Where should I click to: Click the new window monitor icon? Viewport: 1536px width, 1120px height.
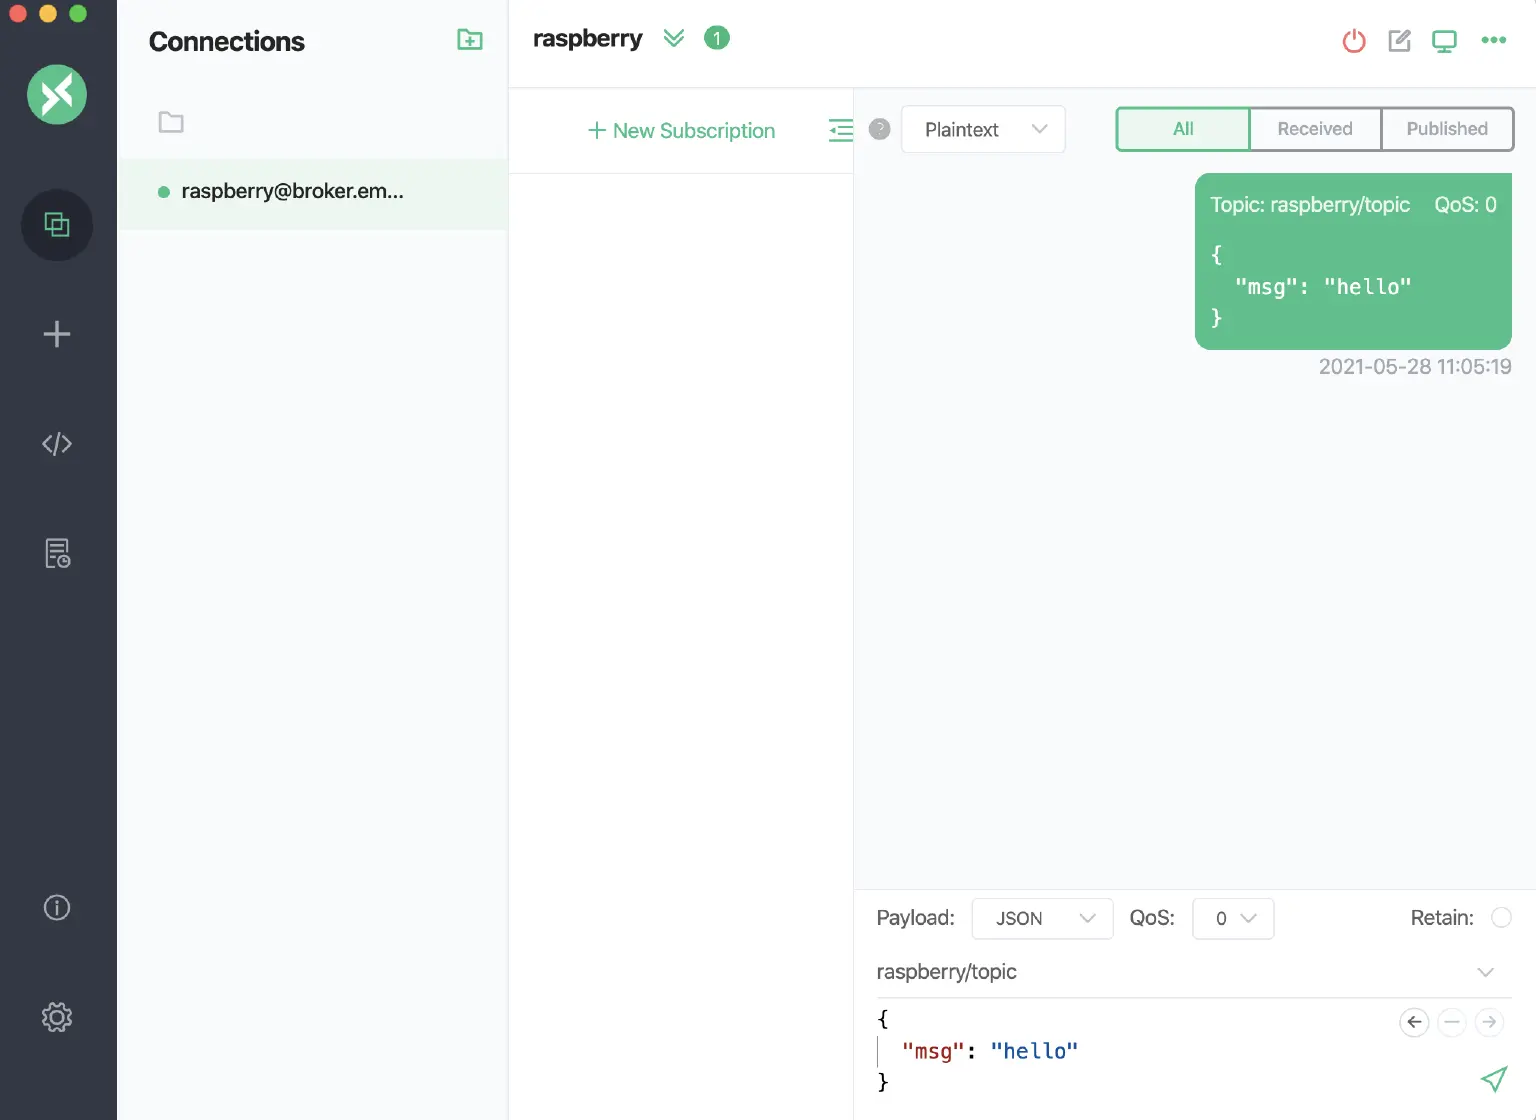click(x=1444, y=41)
